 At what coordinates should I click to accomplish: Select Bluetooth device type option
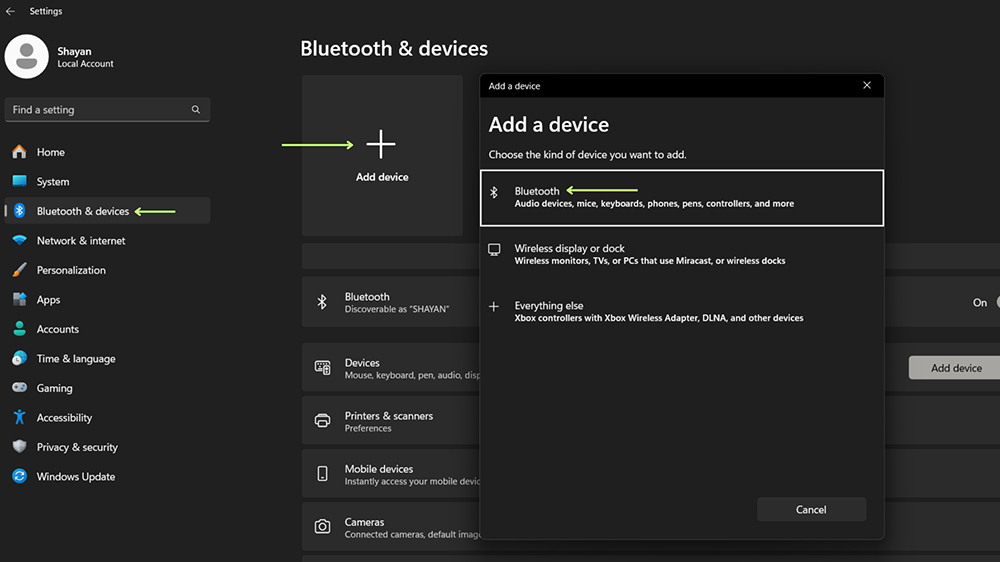(x=681, y=197)
